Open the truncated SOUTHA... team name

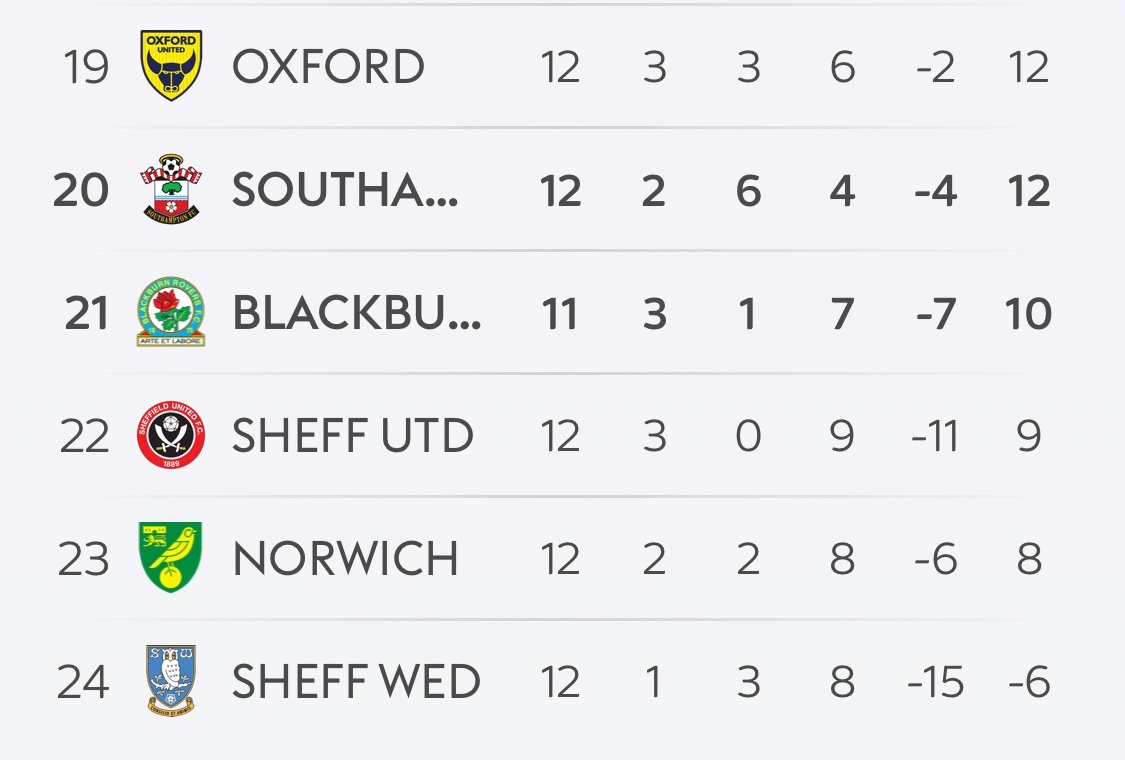[x=346, y=190]
